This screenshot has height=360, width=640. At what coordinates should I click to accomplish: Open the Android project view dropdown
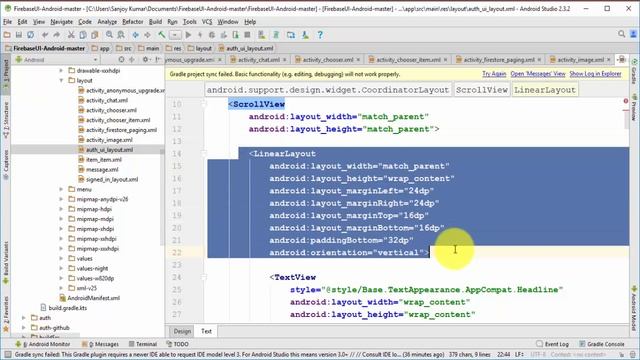point(56,60)
